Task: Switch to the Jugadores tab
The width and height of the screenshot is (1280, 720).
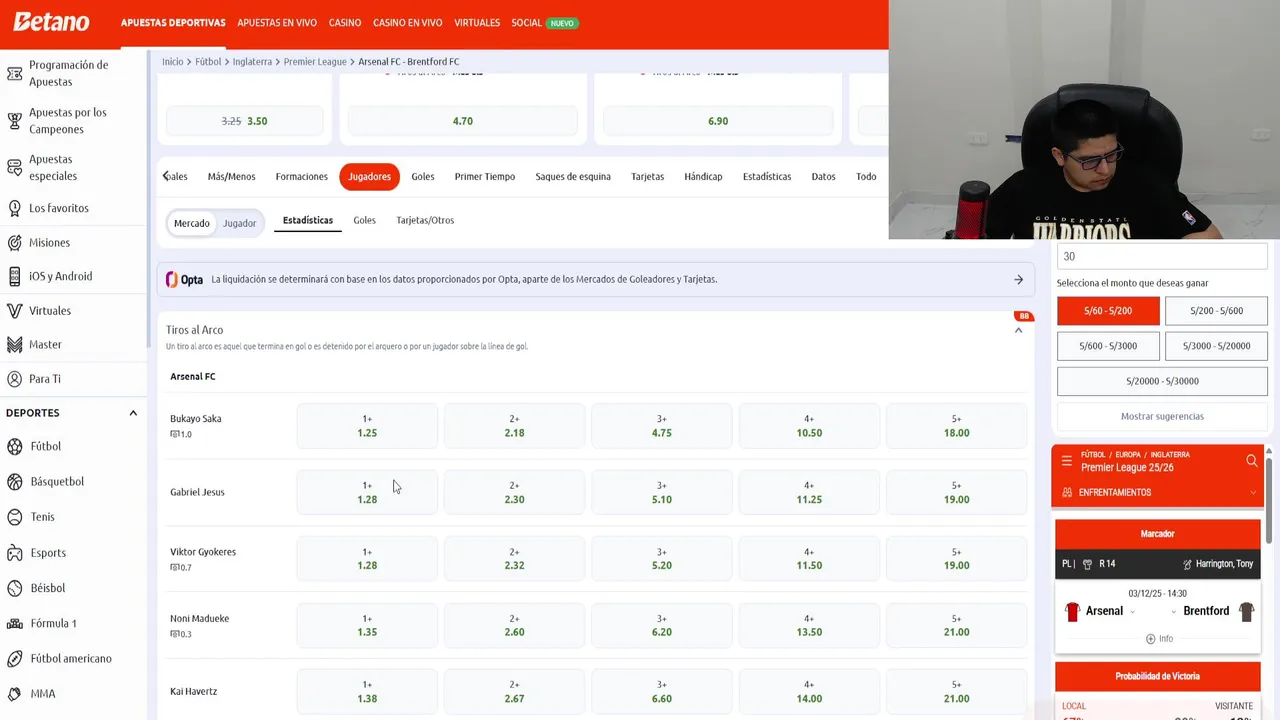Action: (x=369, y=177)
